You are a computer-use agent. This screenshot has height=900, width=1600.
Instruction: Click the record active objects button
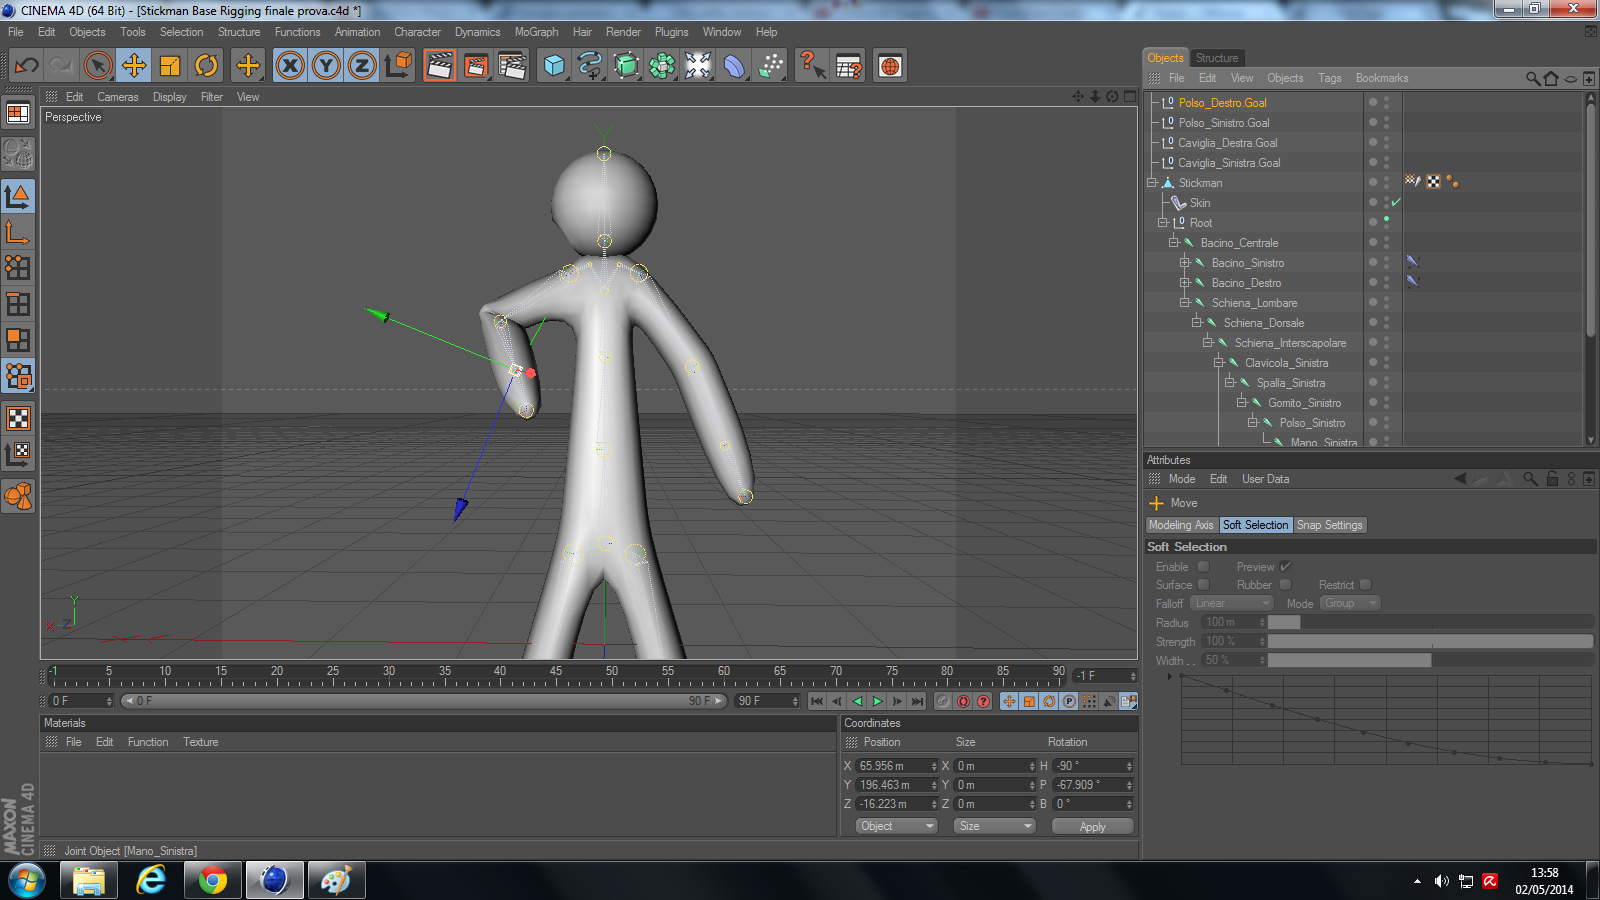(943, 701)
